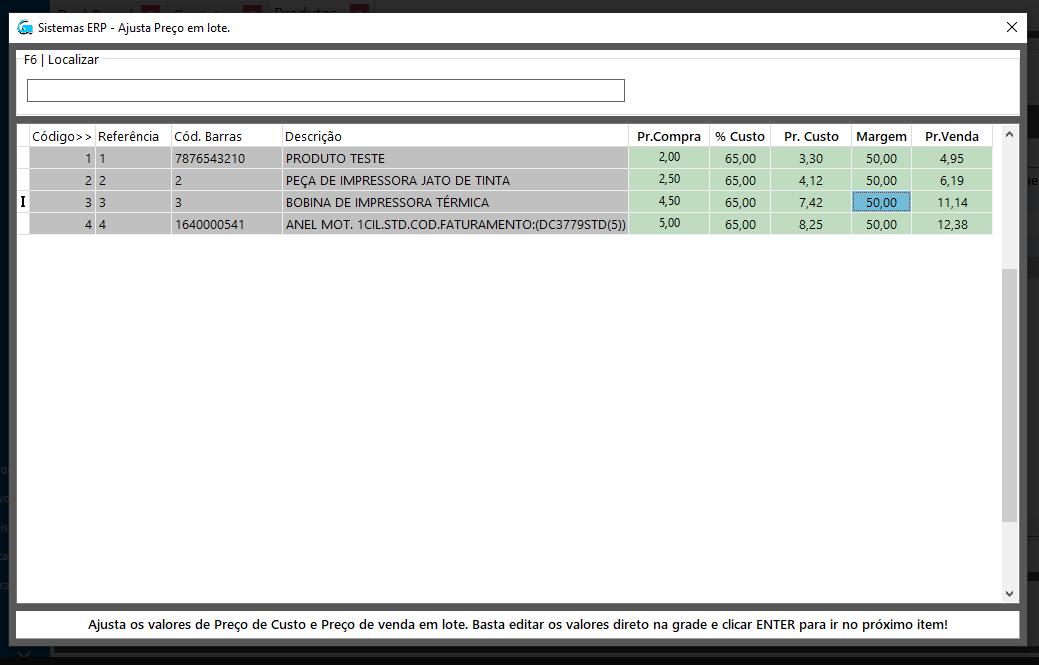
Task: Edit Margem cell for BOBINA DE IMPRESSORA TÉRMICA
Action: (880, 202)
